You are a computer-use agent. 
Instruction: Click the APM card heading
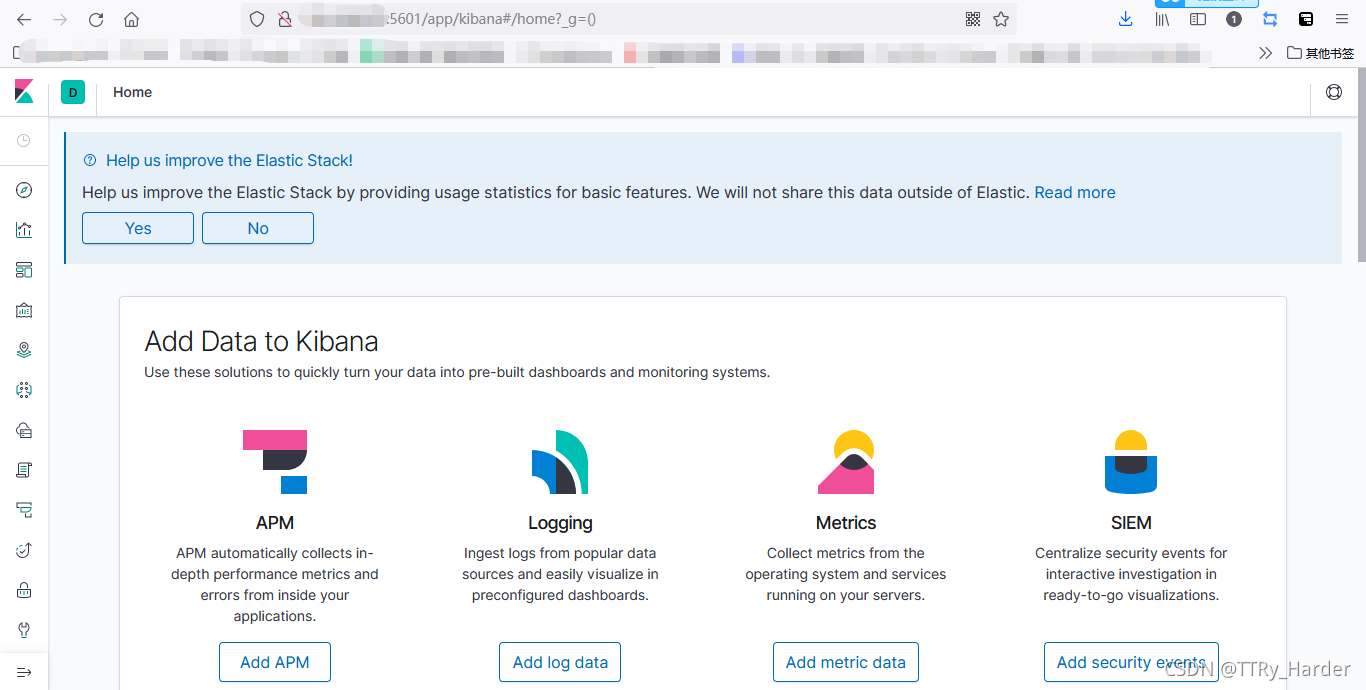(275, 523)
